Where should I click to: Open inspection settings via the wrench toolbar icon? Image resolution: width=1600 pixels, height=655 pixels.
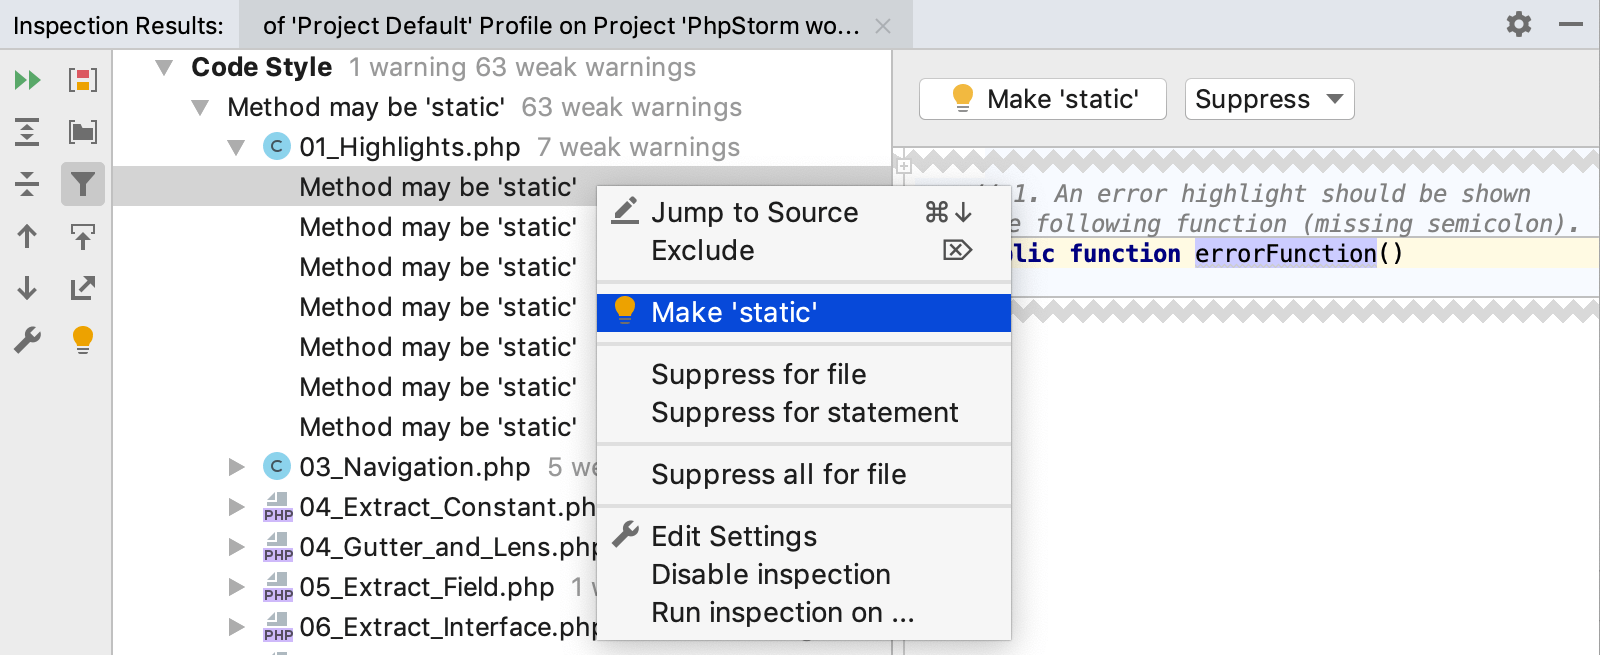click(x=28, y=340)
